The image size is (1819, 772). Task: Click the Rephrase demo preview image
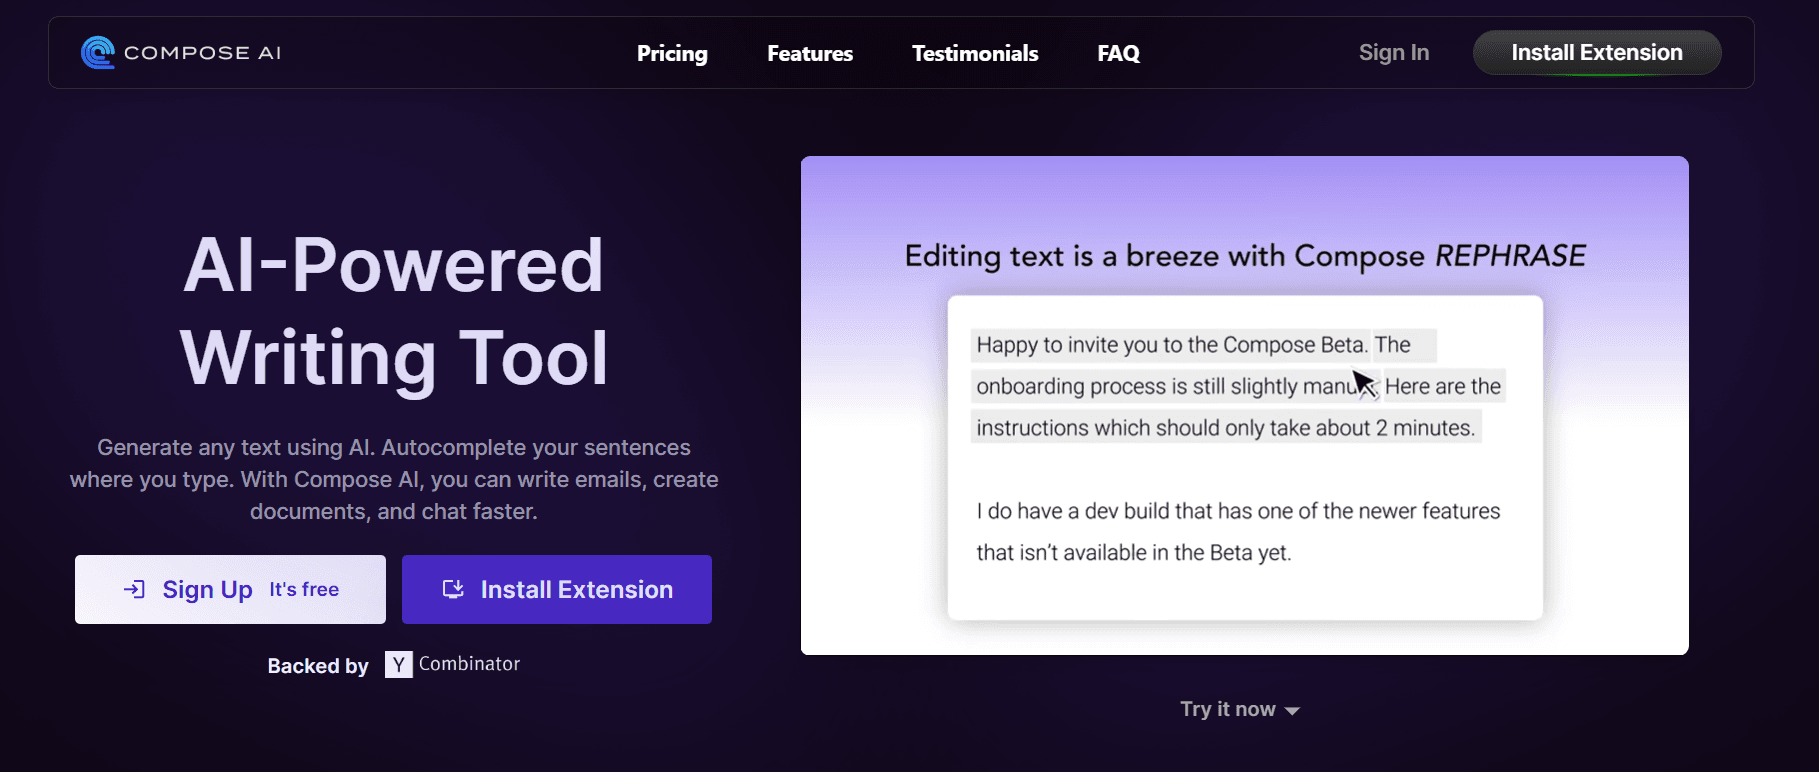pyautogui.click(x=1244, y=405)
